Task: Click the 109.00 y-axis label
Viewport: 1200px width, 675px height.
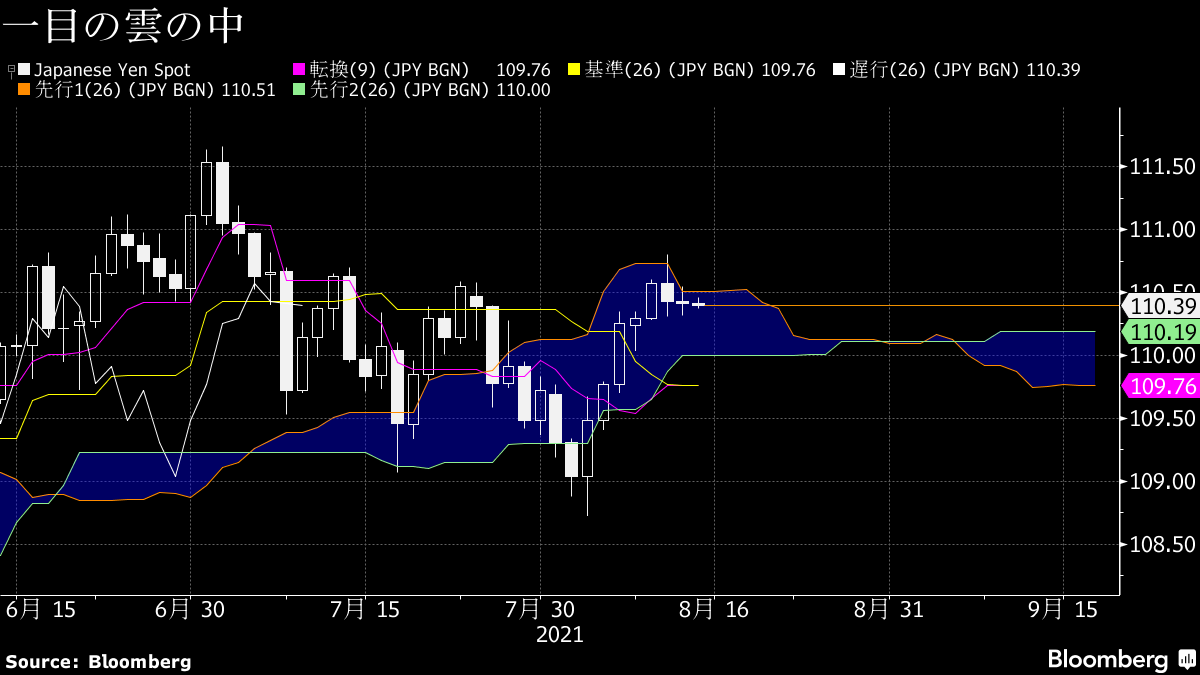Action: point(1163,482)
